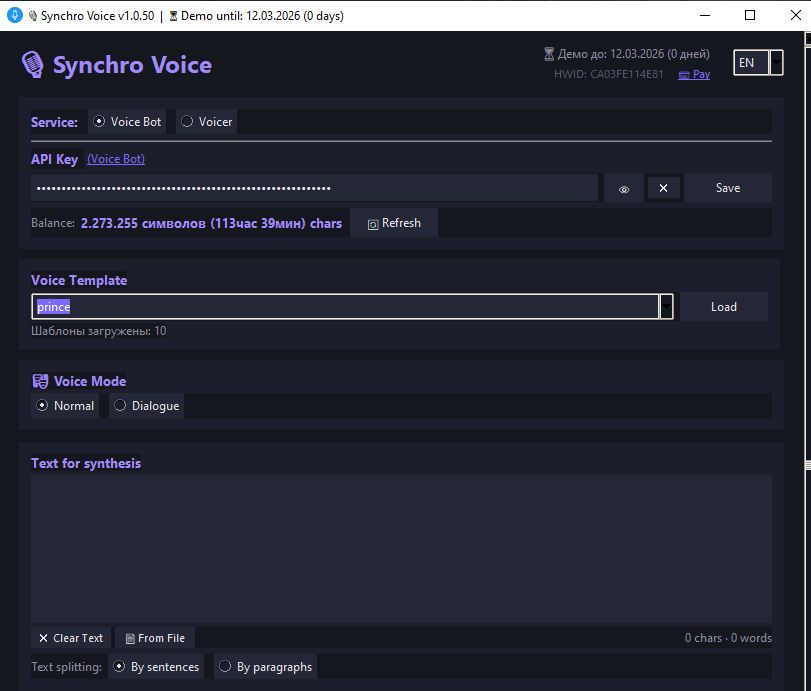This screenshot has width=811, height=691.
Task: Clear the API key using the X icon
Action: [663, 187]
